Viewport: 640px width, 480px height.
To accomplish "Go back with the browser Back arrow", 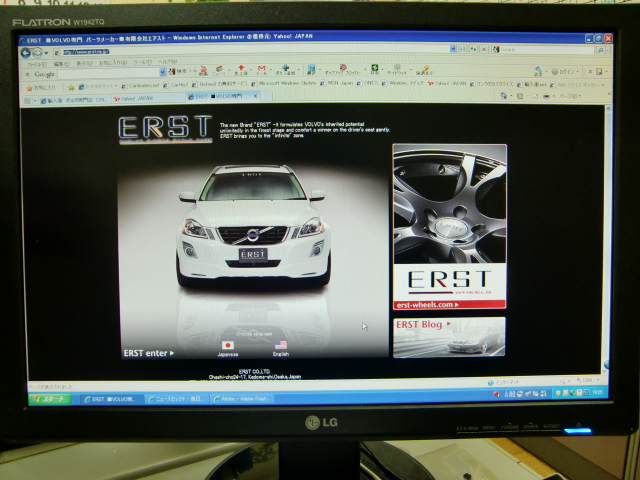I will pyautogui.click(x=26, y=53).
